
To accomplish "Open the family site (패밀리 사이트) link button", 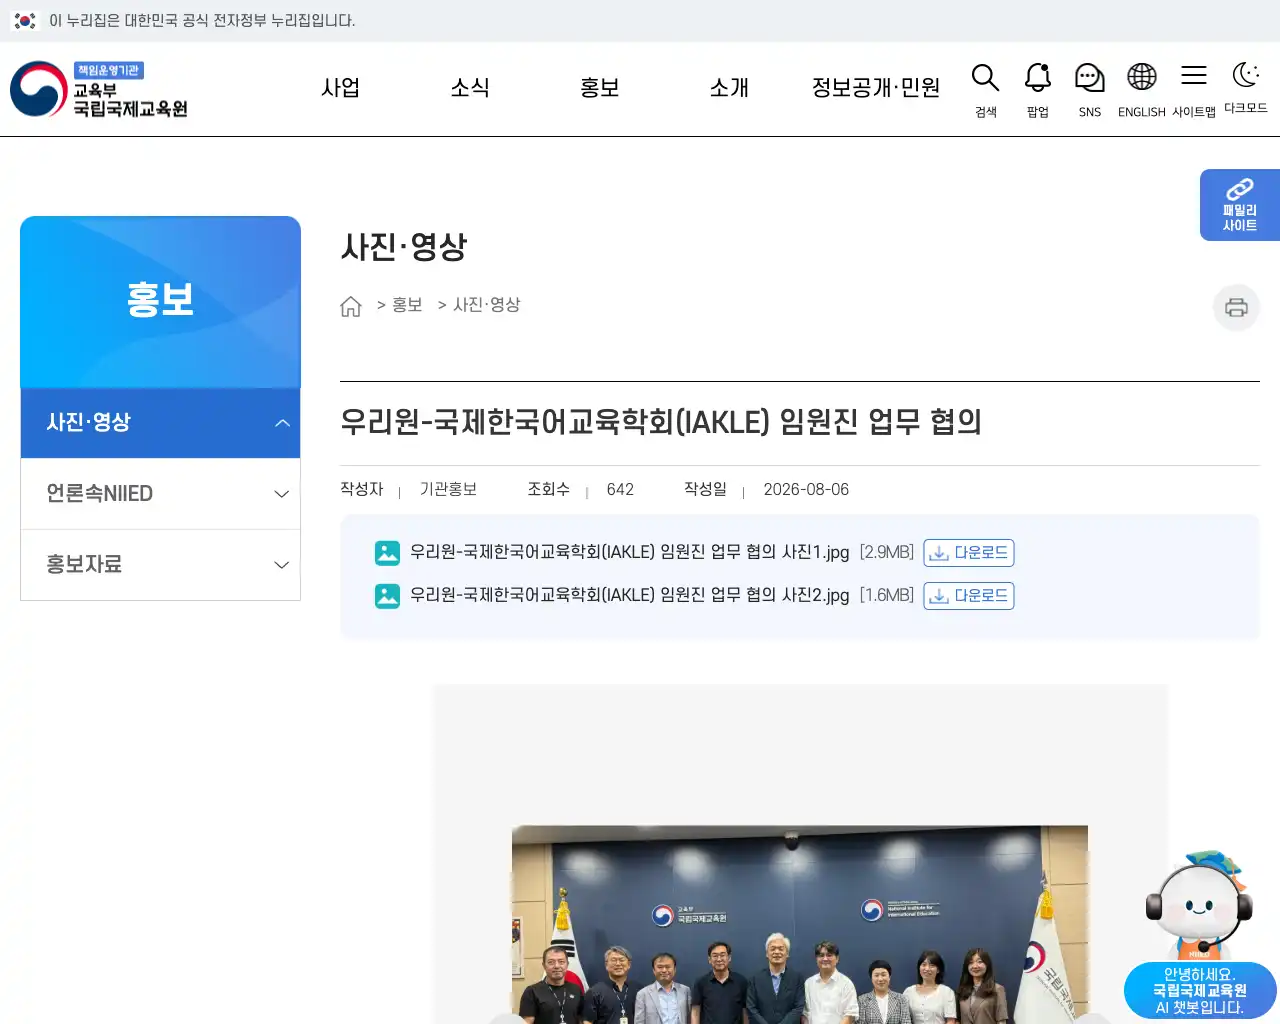I will click(1240, 205).
